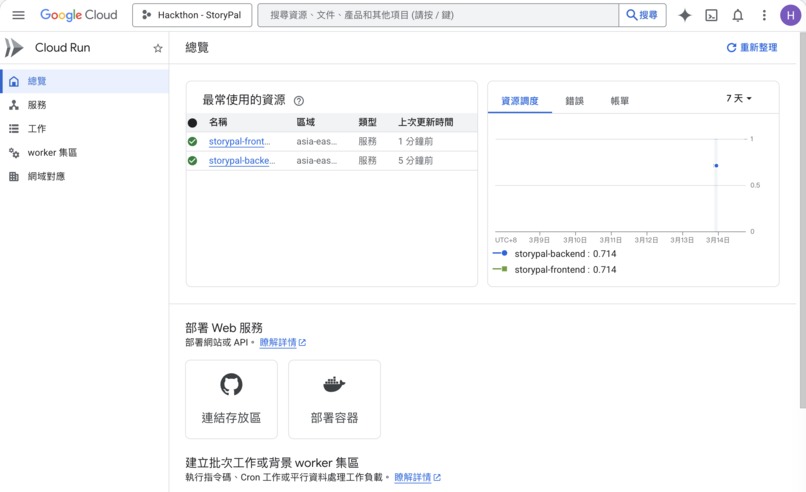Image resolution: width=806 pixels, height=492 pixels.
Task: Toggle storypal-backend legend entry
Action: [x=554, y=253]
